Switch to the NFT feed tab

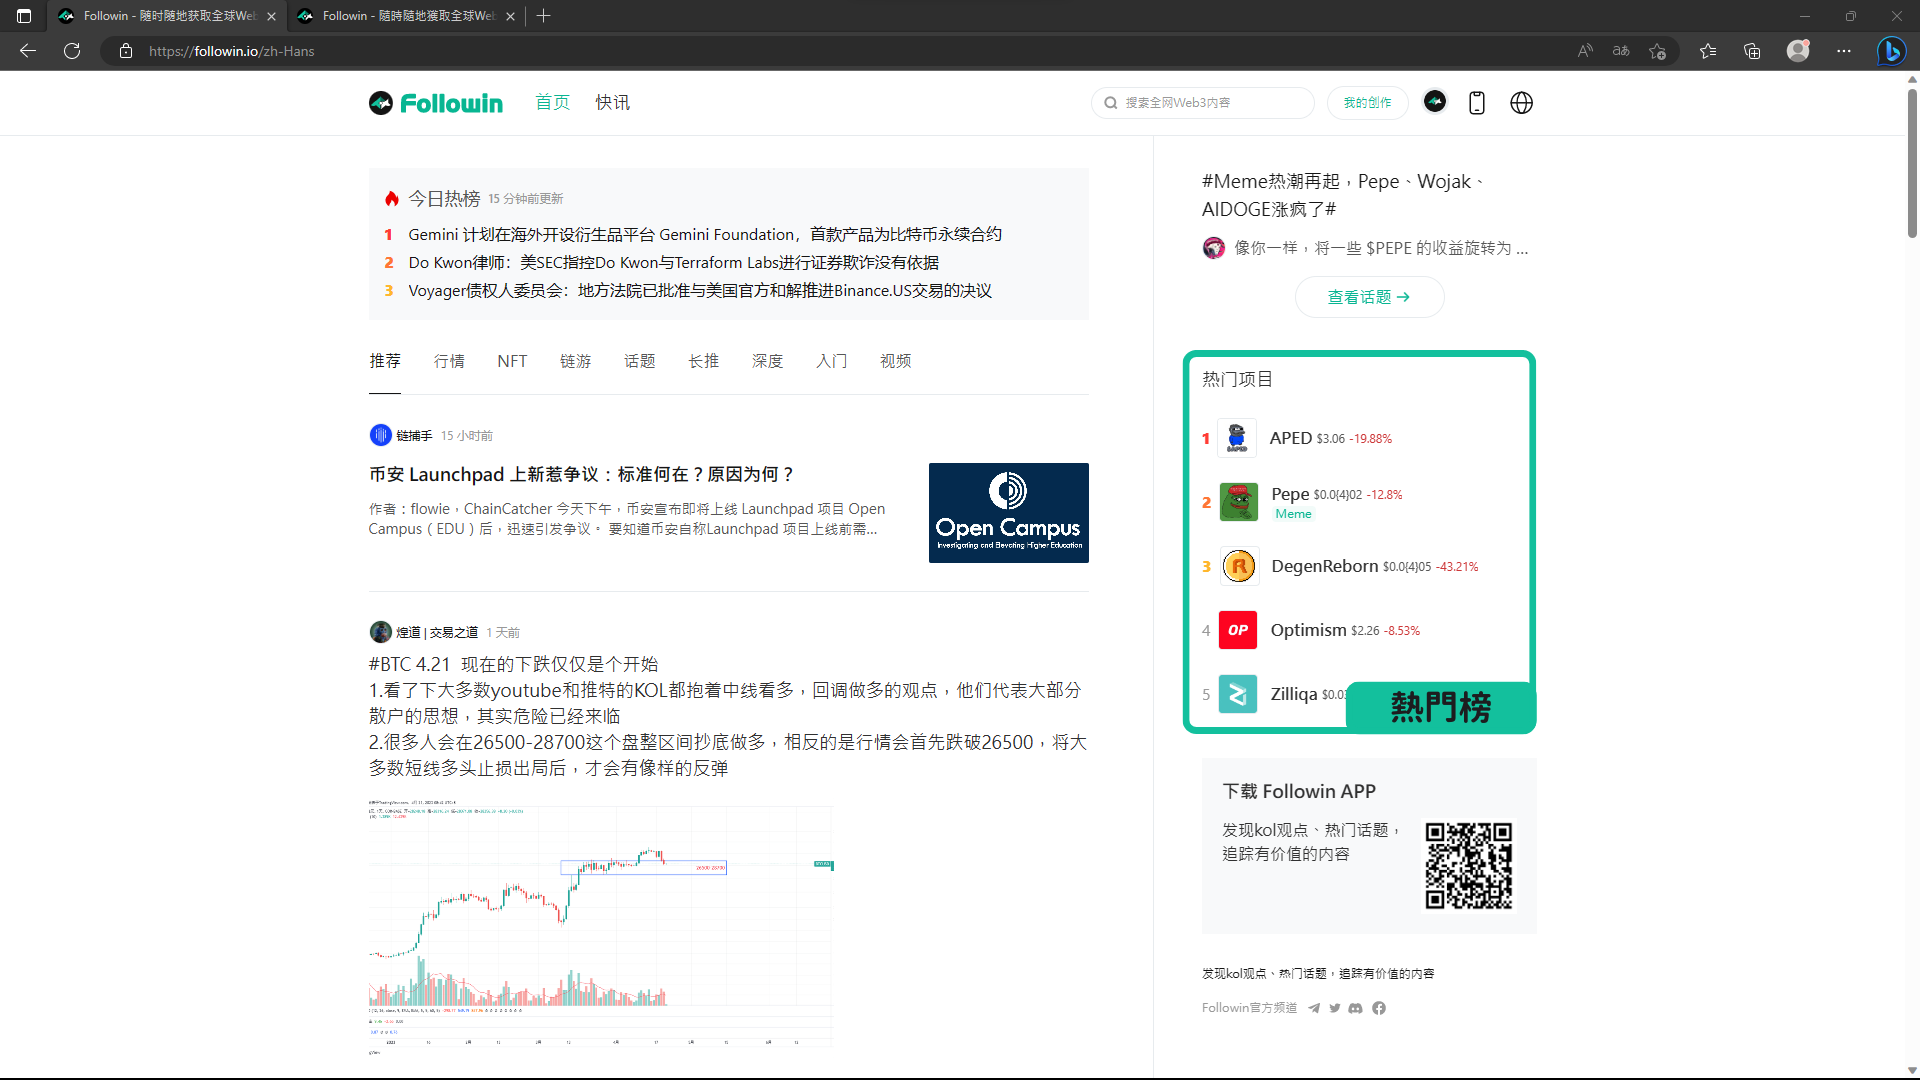coord(512,361)
